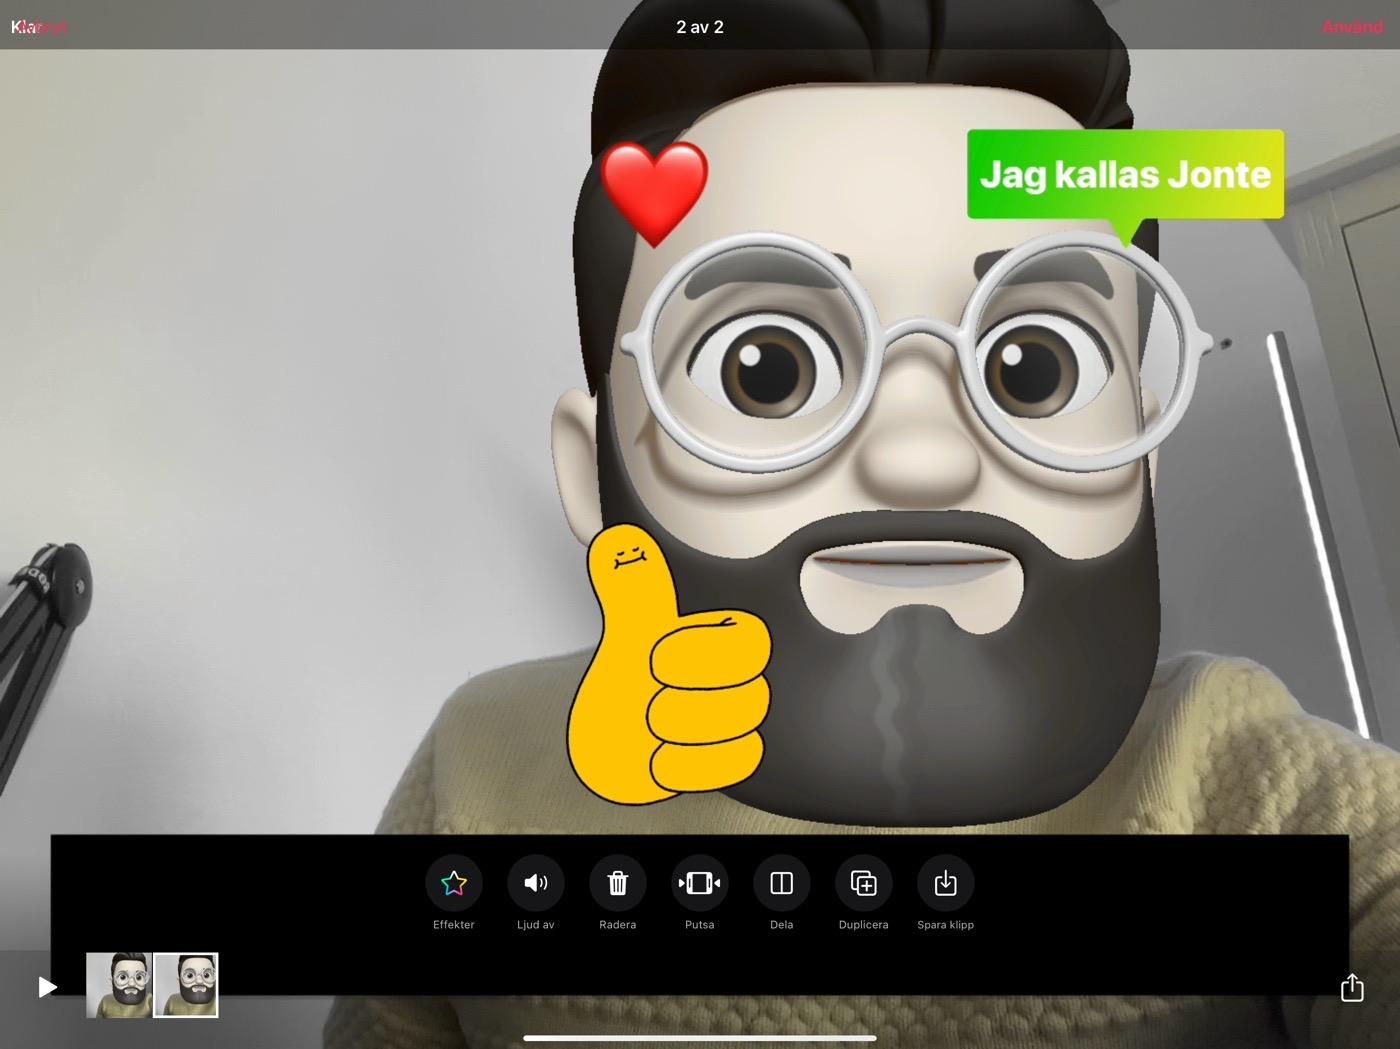Select the "Jag kallas Jonte" speech label
Viewport: 1400px width, 1049px height.
1125,175
